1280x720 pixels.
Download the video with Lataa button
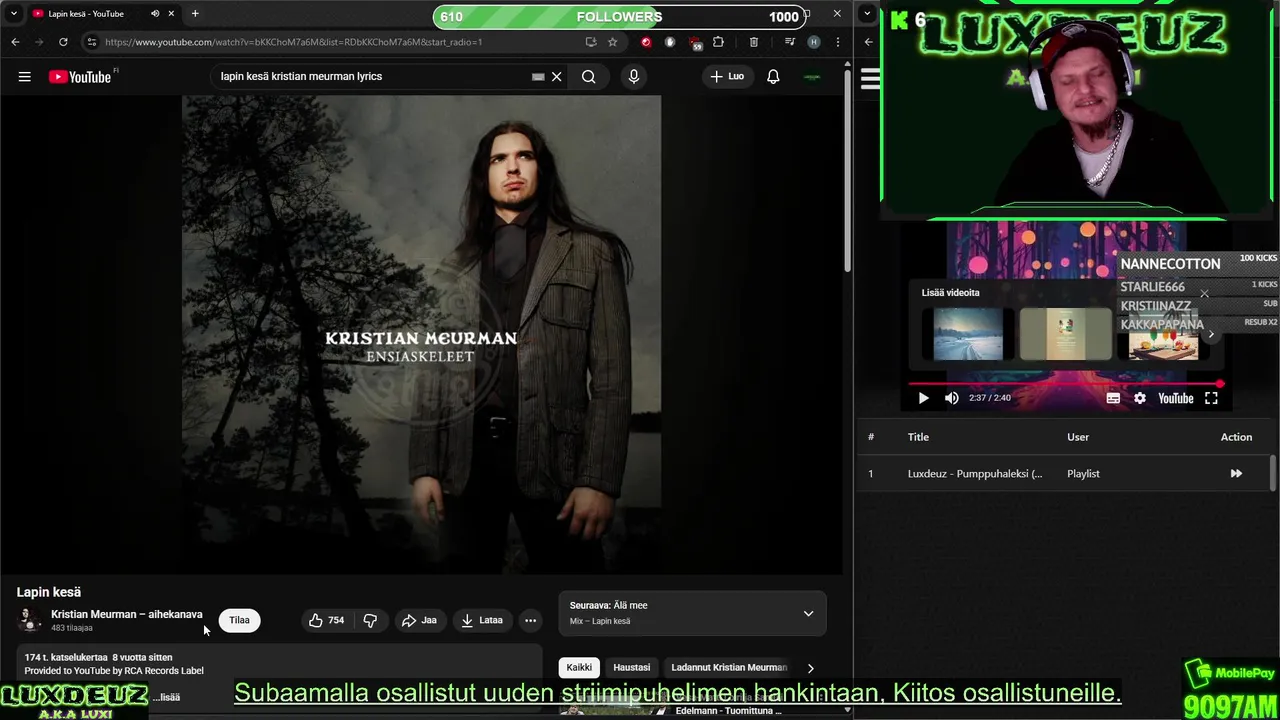pyautogui.click(x=482, y=620)
